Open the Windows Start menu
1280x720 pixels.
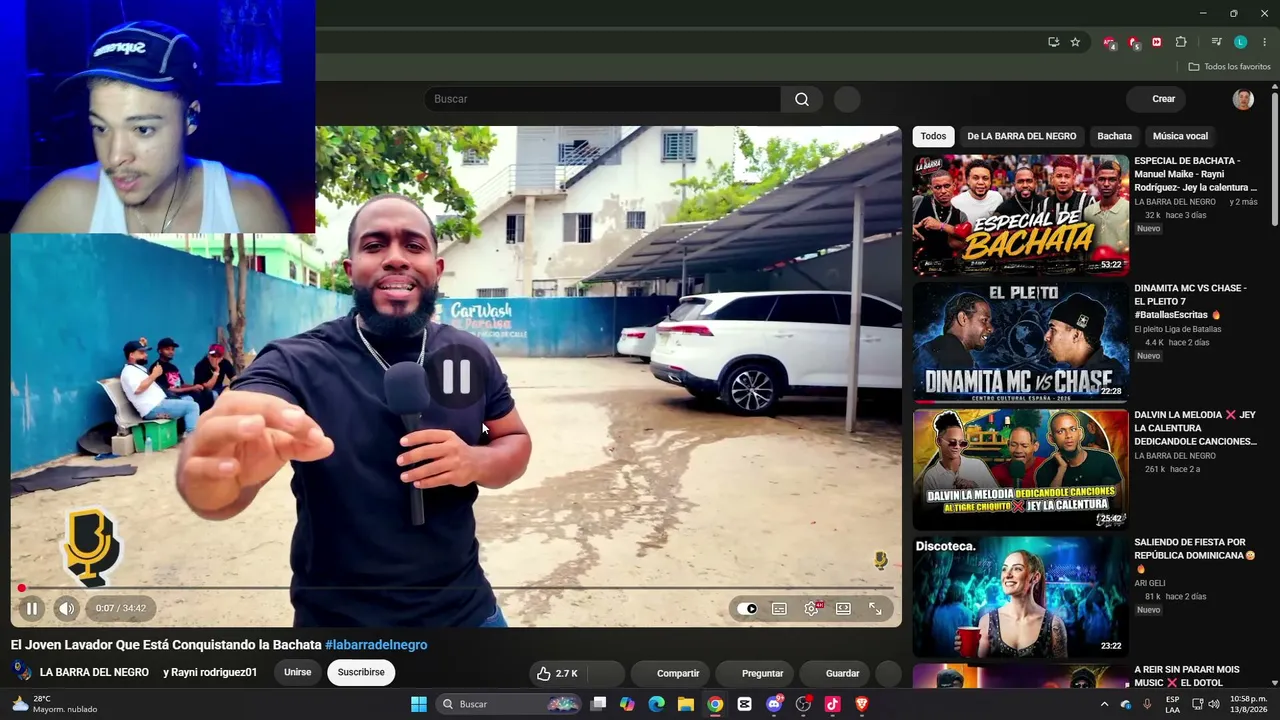[x=419, y=704]
